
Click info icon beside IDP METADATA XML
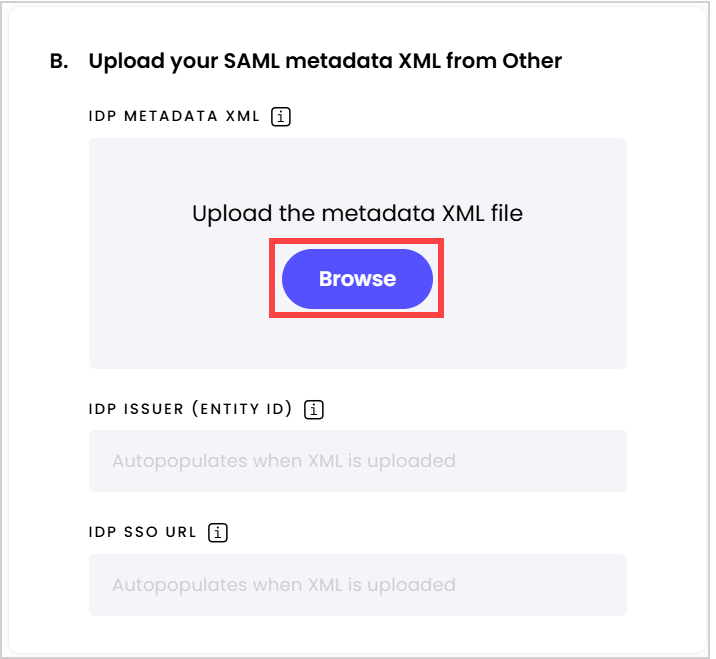[280, 116]
